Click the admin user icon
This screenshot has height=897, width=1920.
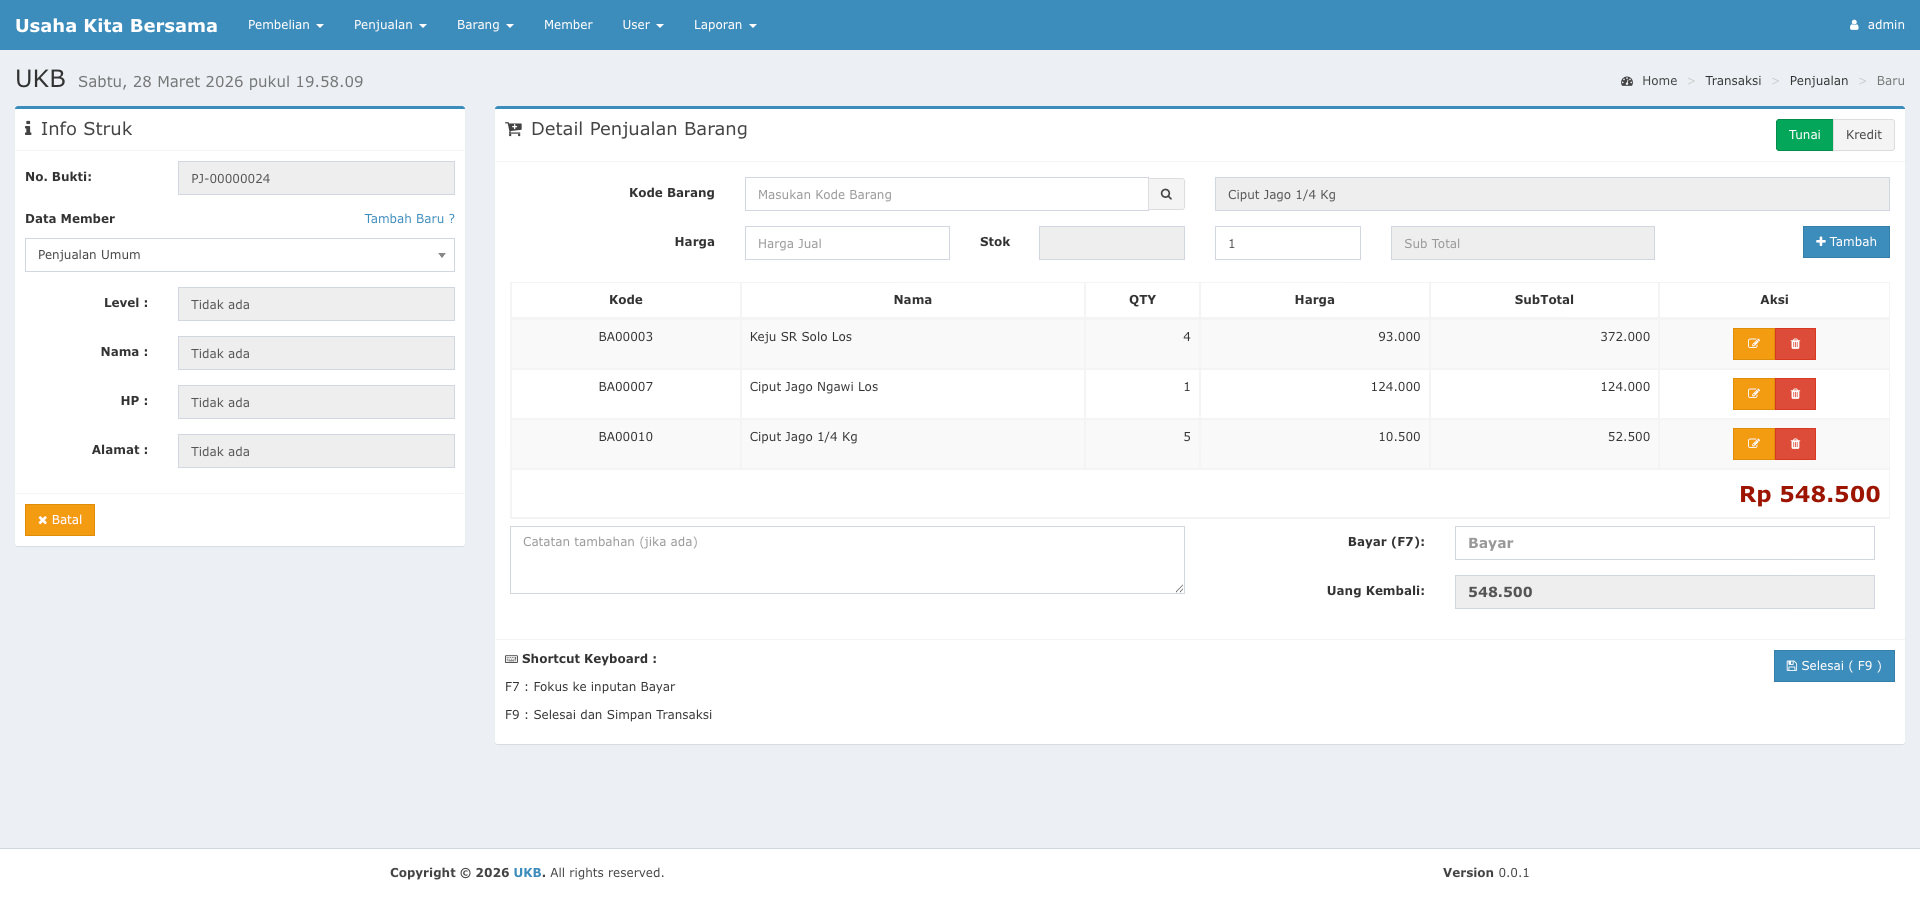coord(1854,25)
